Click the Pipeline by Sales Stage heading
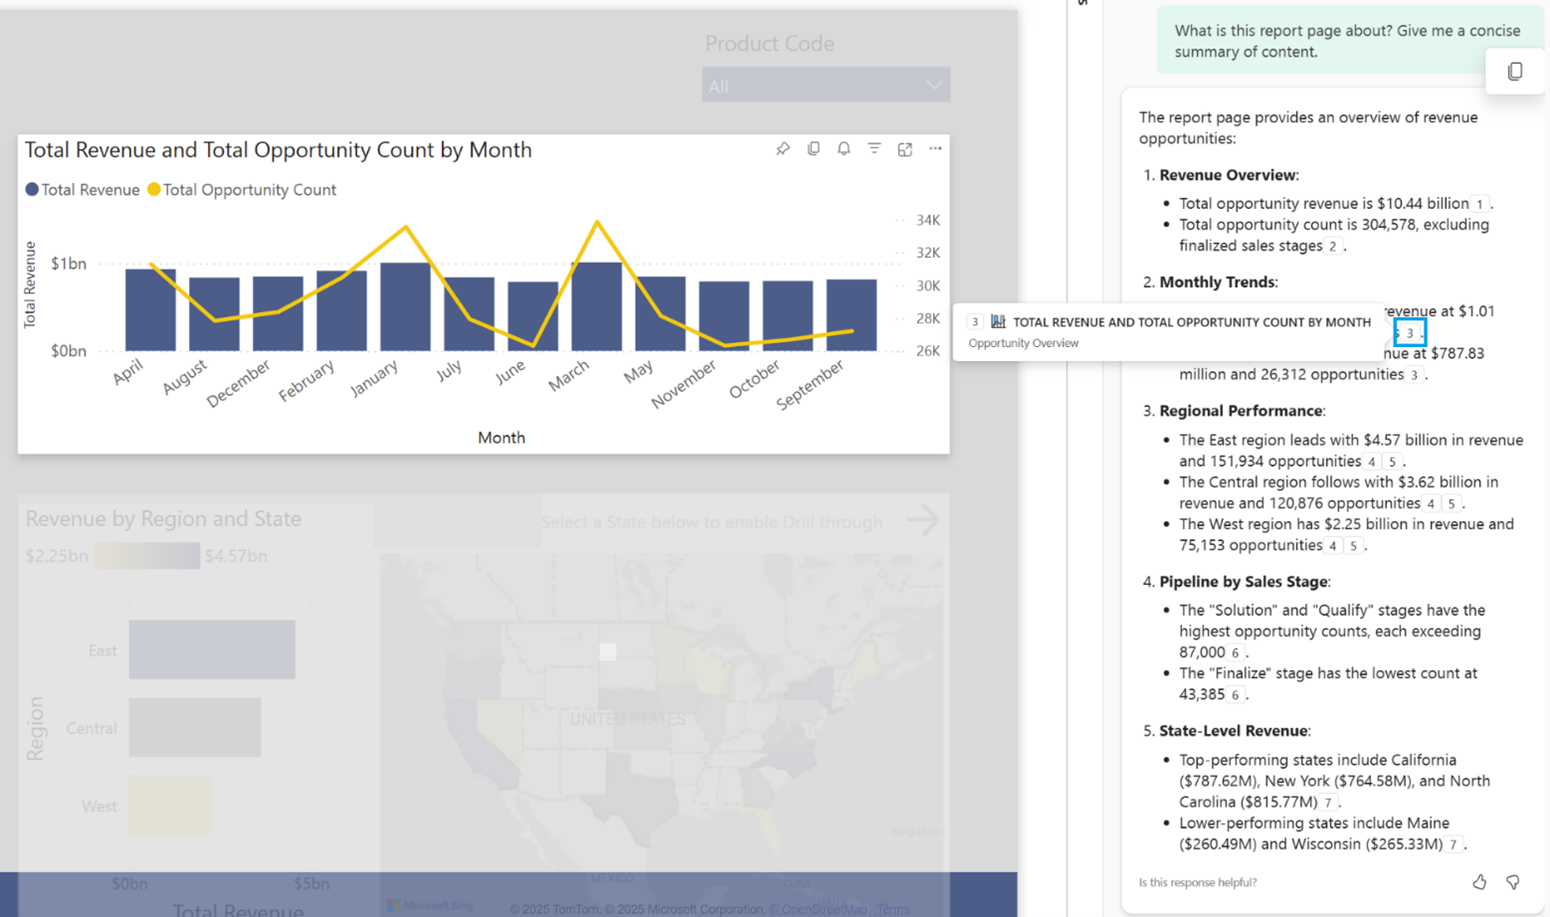 [1245, 582]
